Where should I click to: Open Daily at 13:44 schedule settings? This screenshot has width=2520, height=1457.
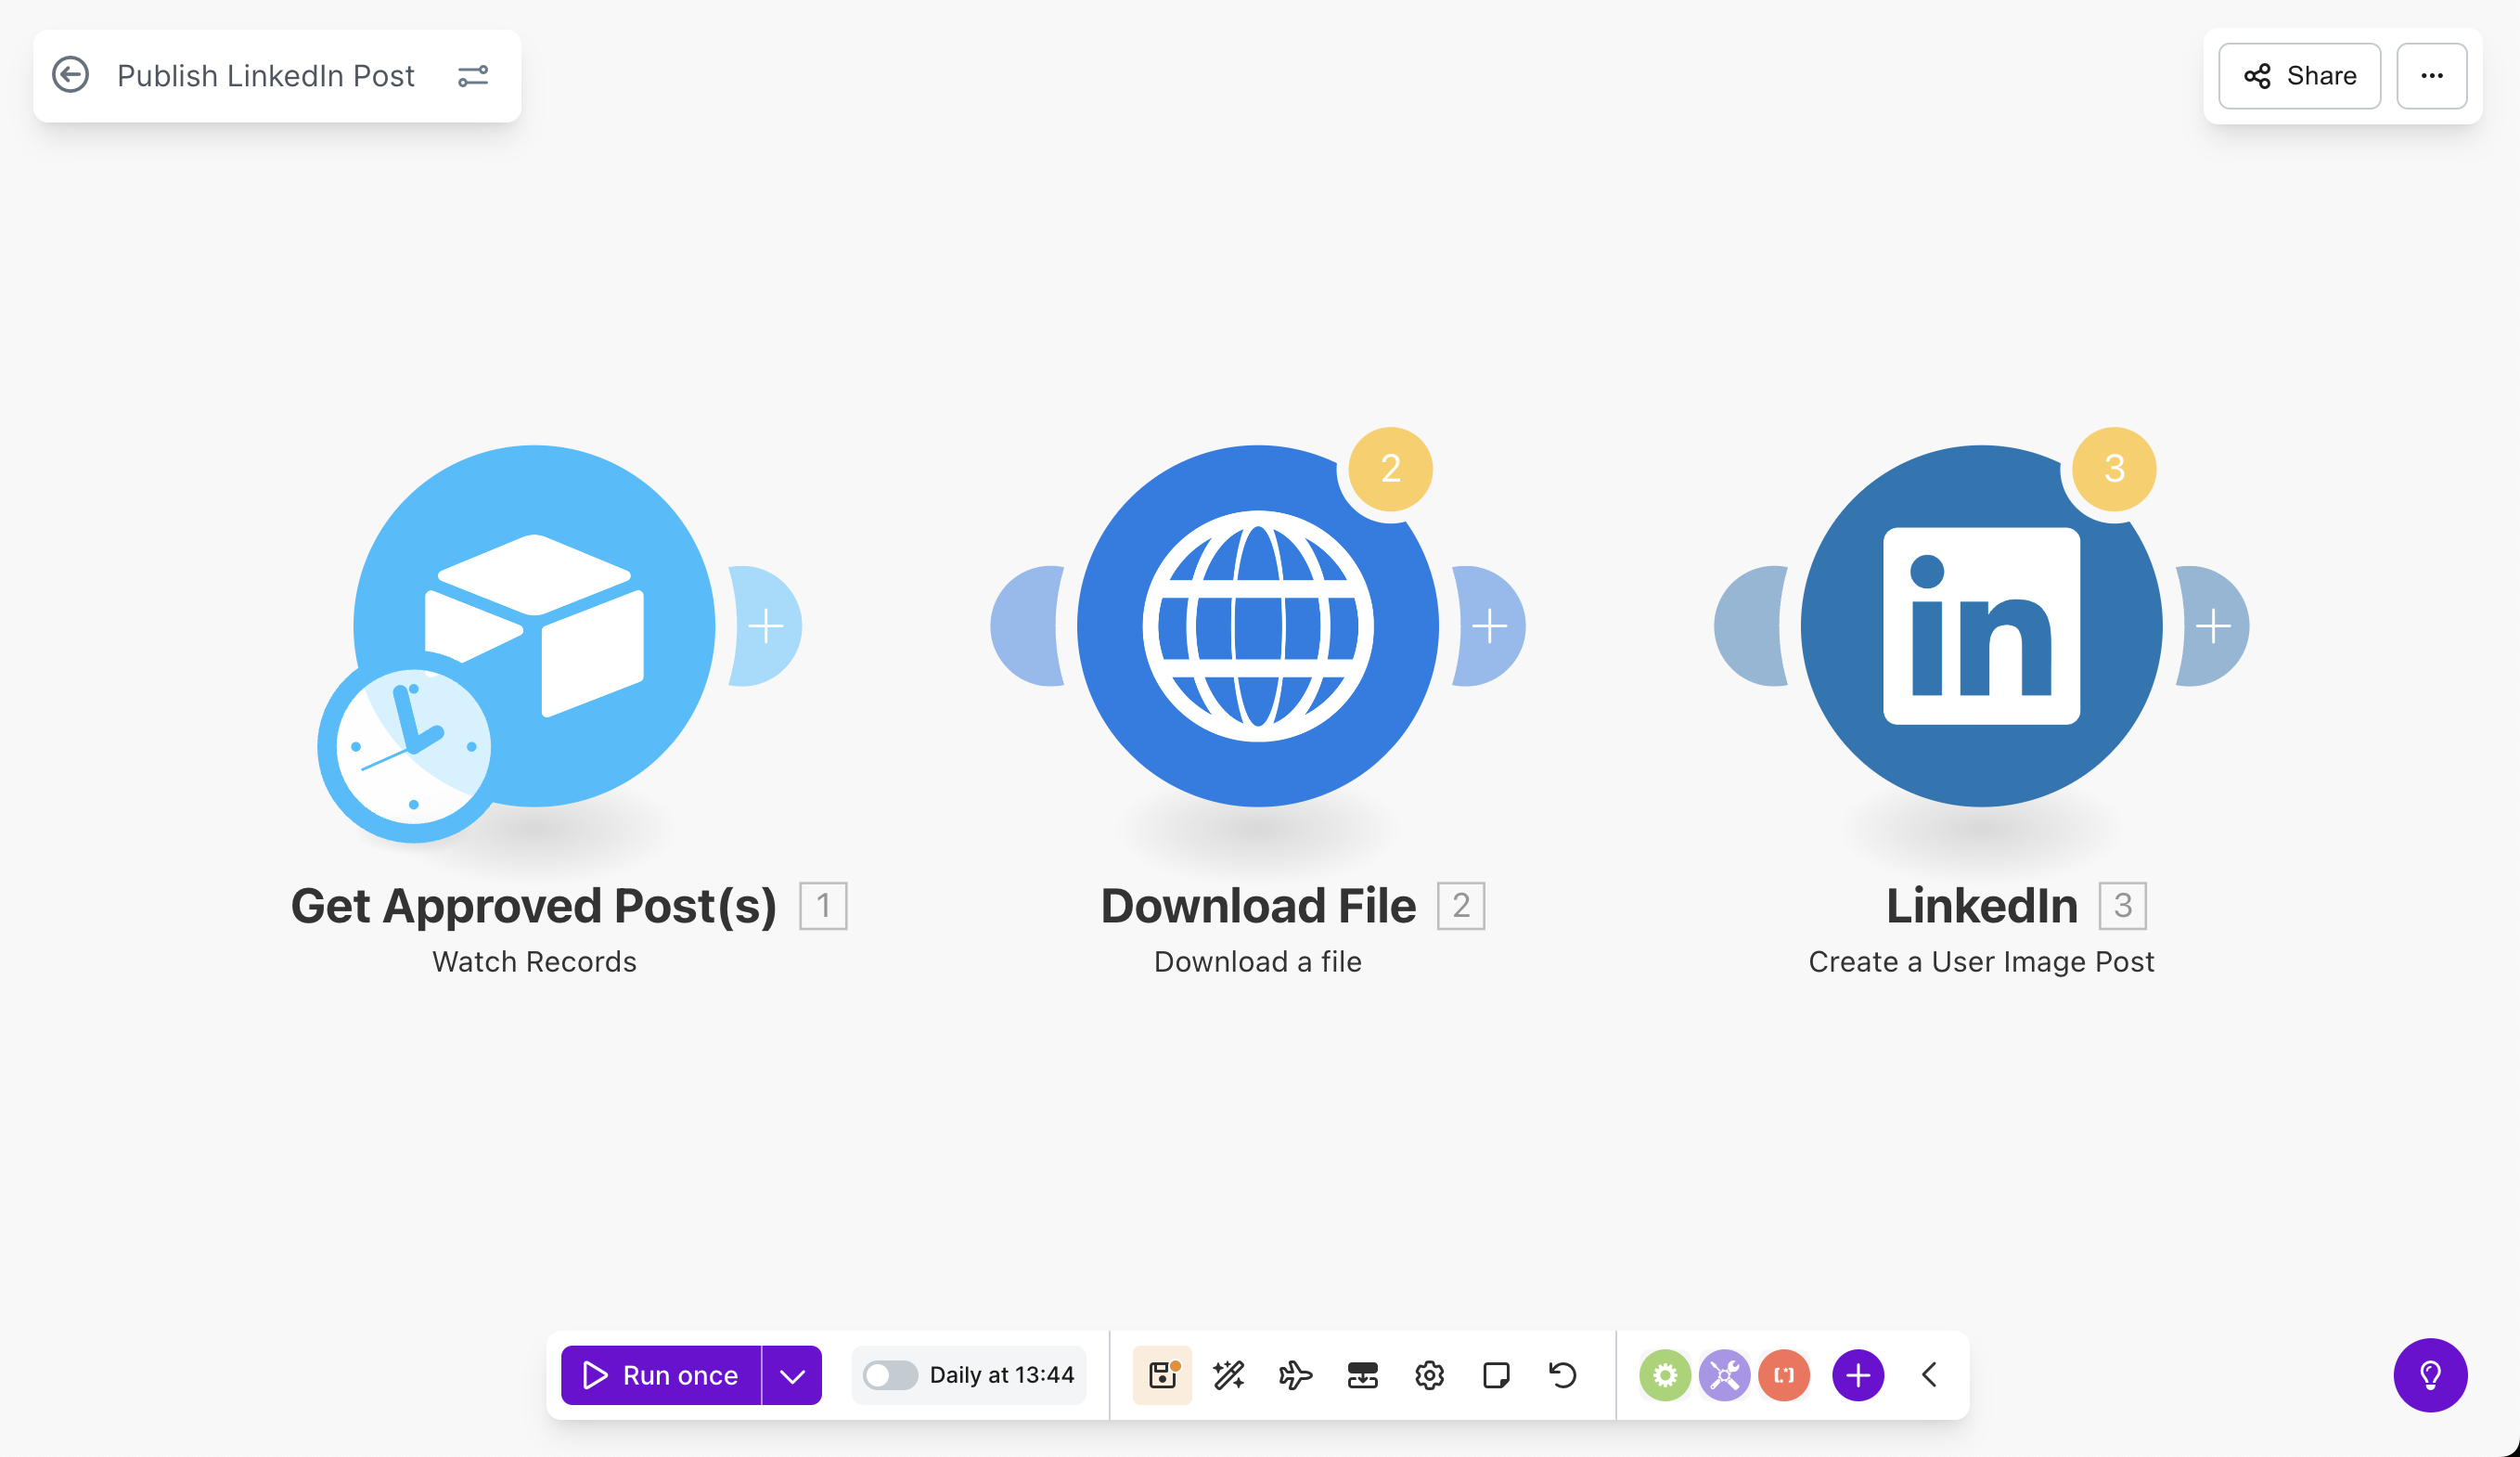coord(1001,1375)
